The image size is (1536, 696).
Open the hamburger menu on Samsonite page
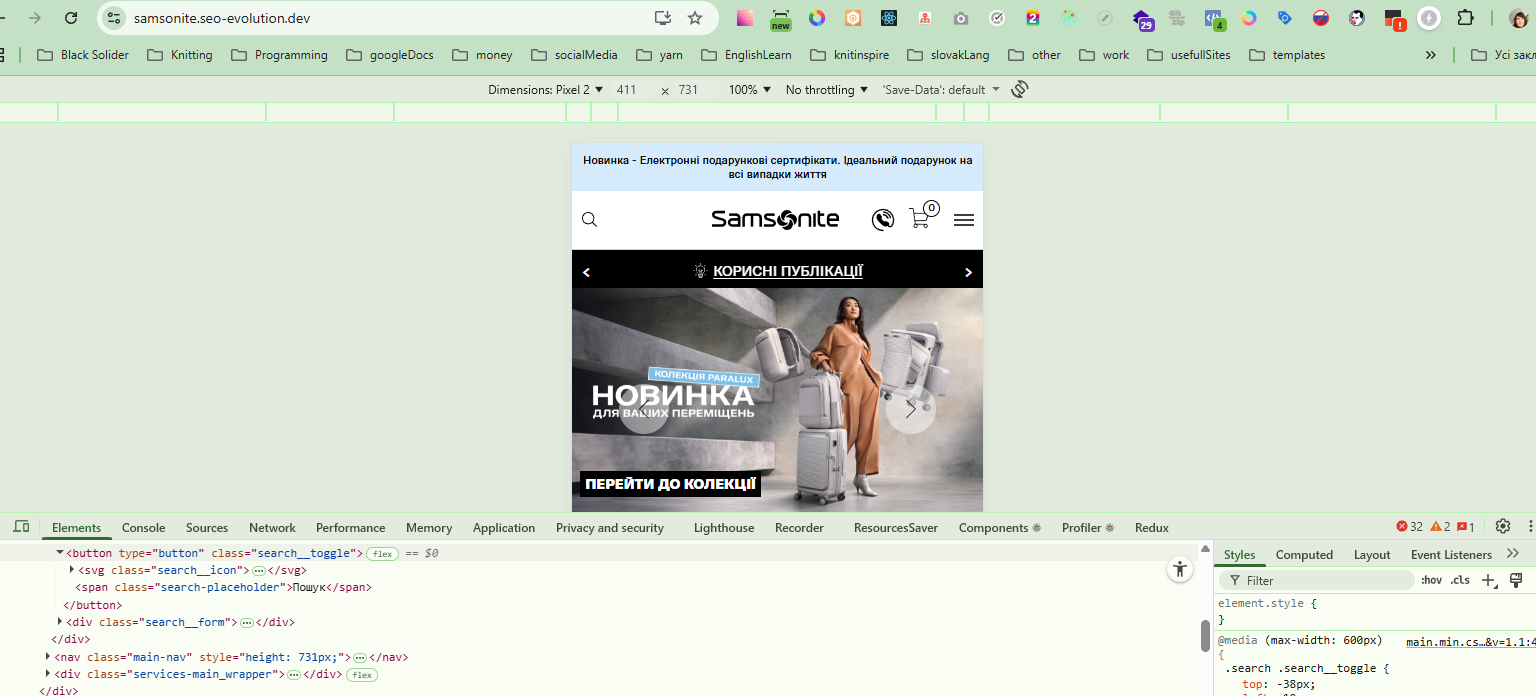coord(964,220)
